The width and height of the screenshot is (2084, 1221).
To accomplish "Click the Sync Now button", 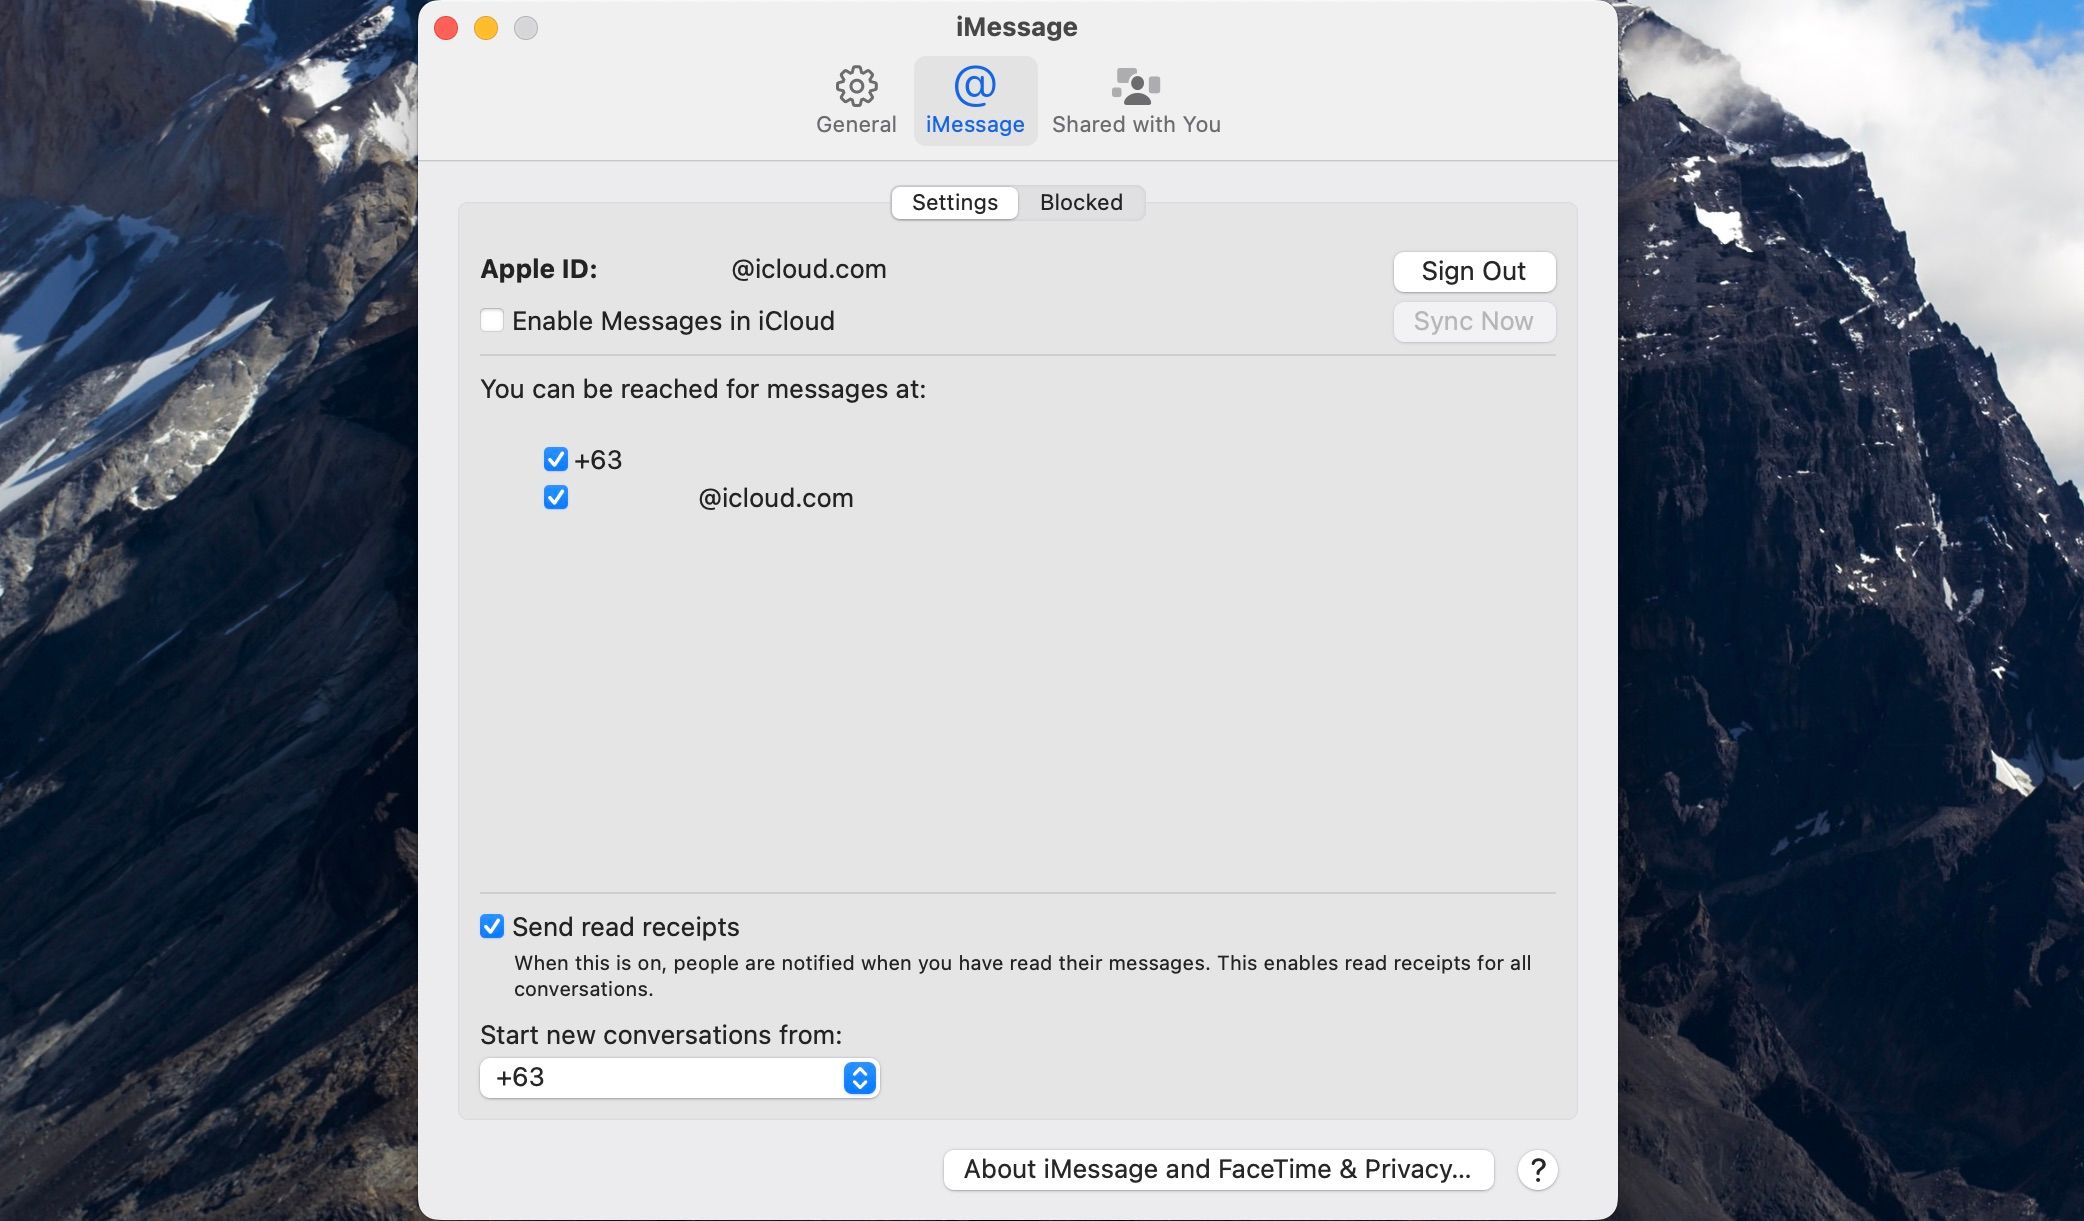I will click(x=1473, y=321).
